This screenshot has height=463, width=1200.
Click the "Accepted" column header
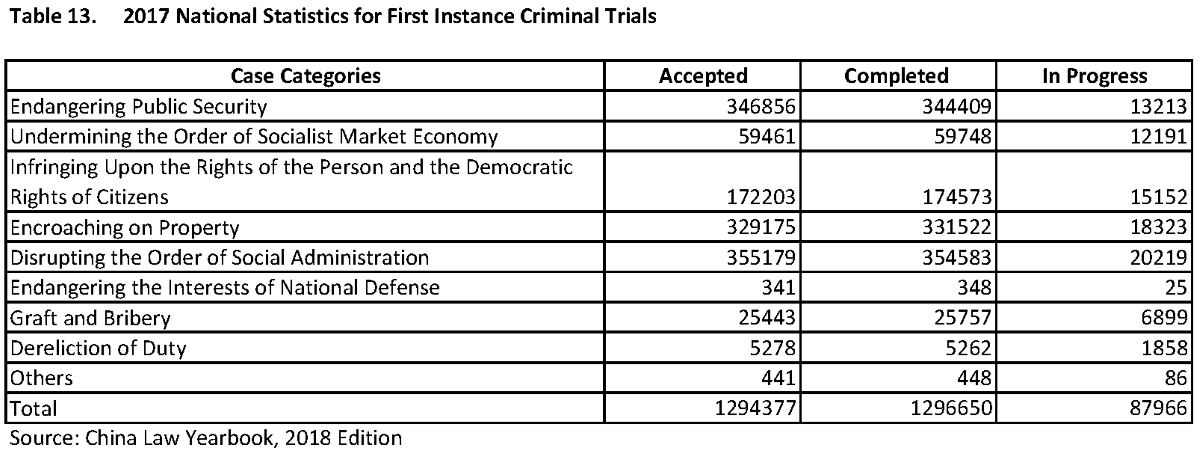pyautogui.click(x=703, y=76)
